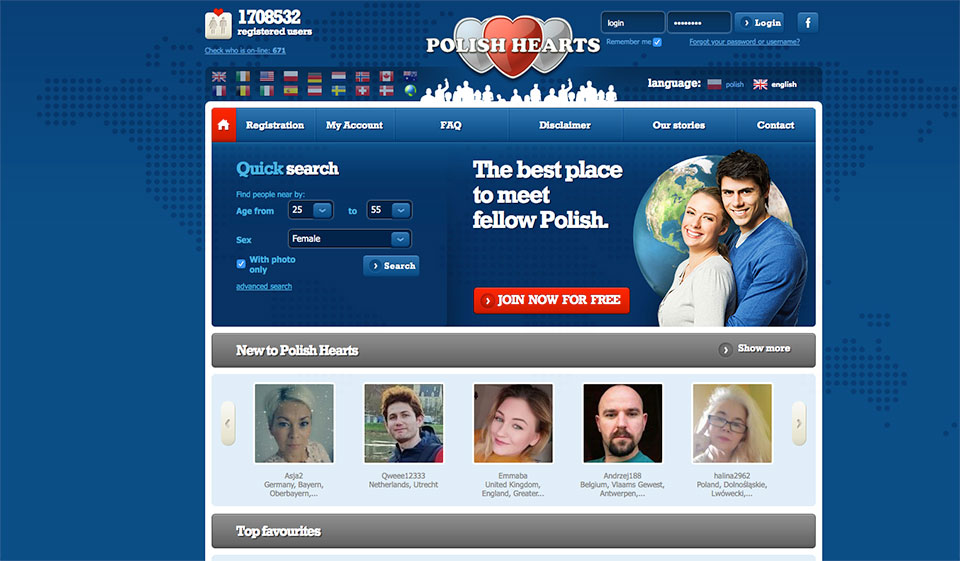The height and width of the screenshot is (561, 960).
Task: Switch site language to Polish
Action: coord(725,85)
